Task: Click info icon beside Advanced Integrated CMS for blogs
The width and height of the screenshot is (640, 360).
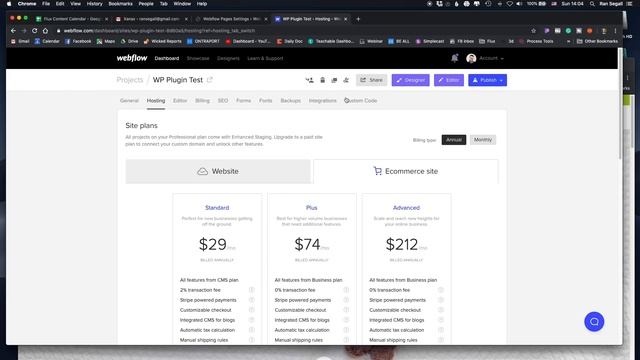Action: tap(441, 320)
